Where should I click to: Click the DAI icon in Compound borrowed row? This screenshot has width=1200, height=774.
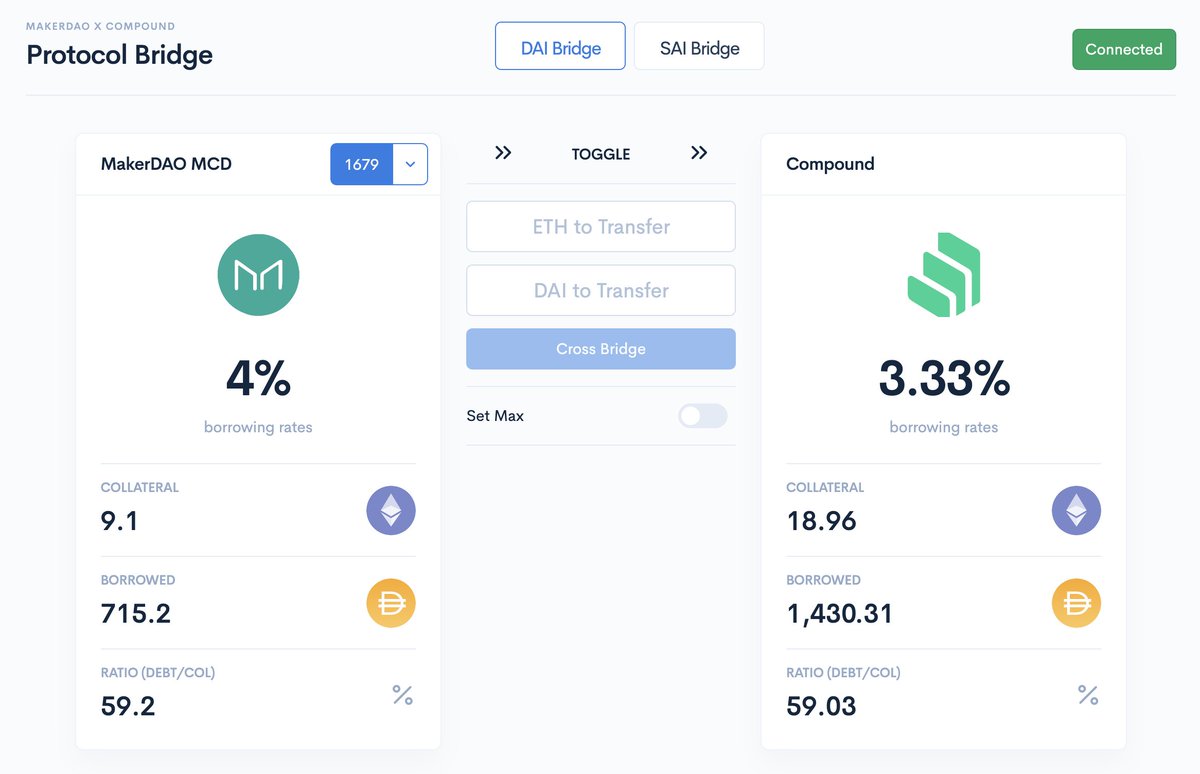(1076, 604)
